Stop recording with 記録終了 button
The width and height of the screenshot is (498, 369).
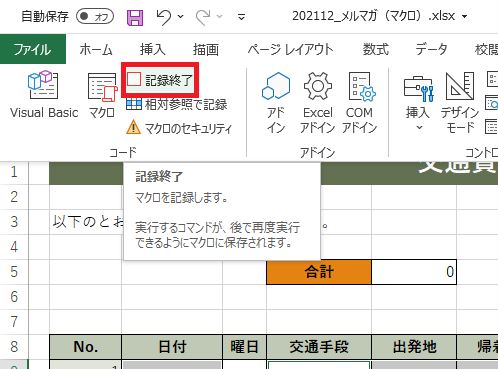point(160,80)
